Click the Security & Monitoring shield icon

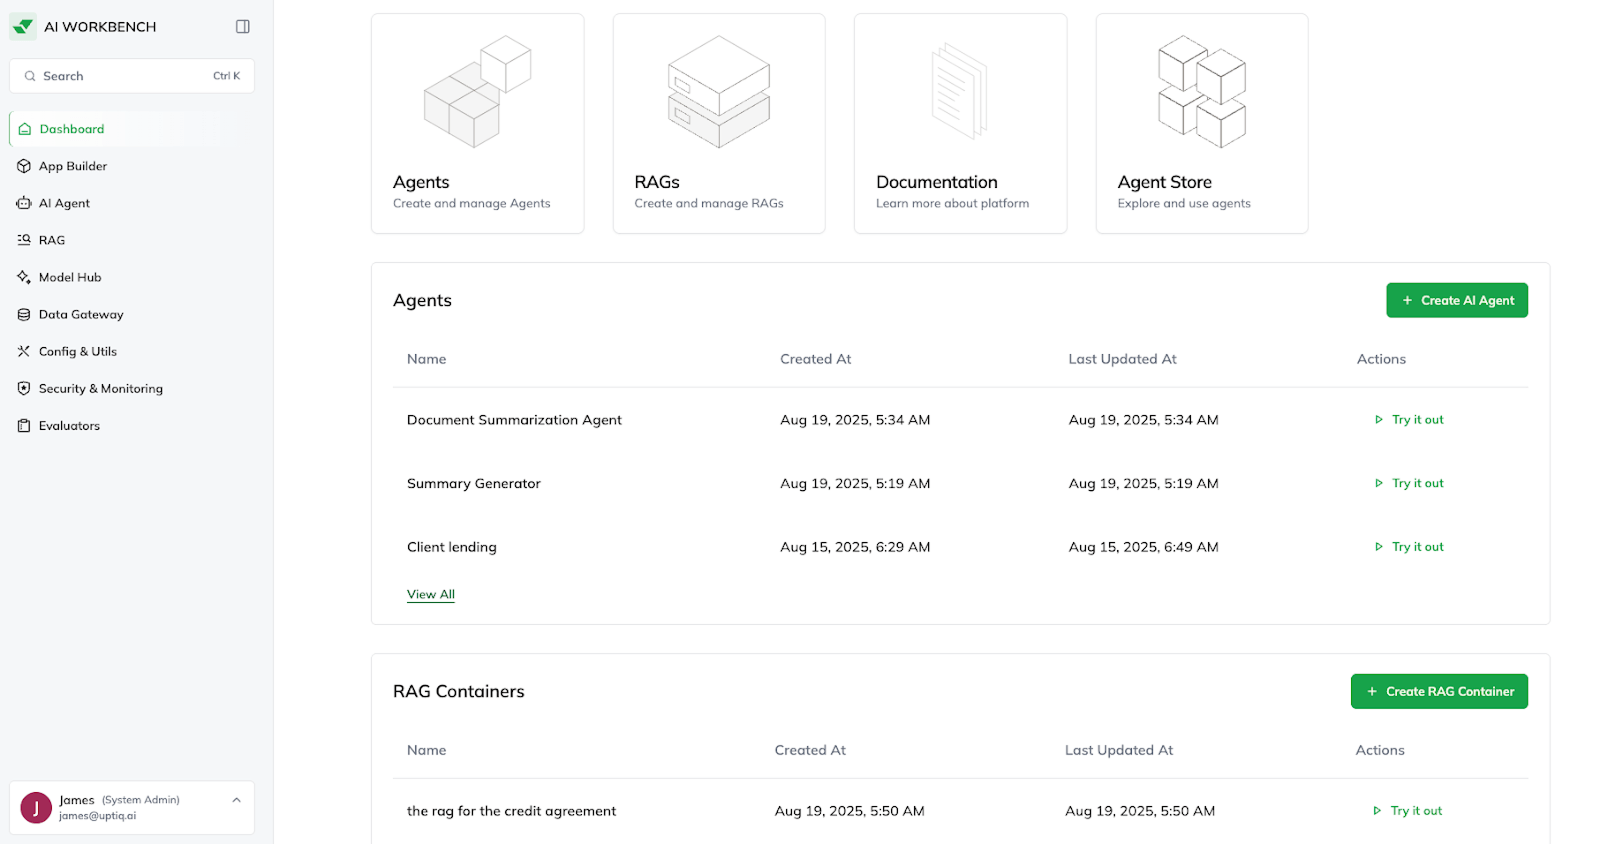tap(24, 388)
